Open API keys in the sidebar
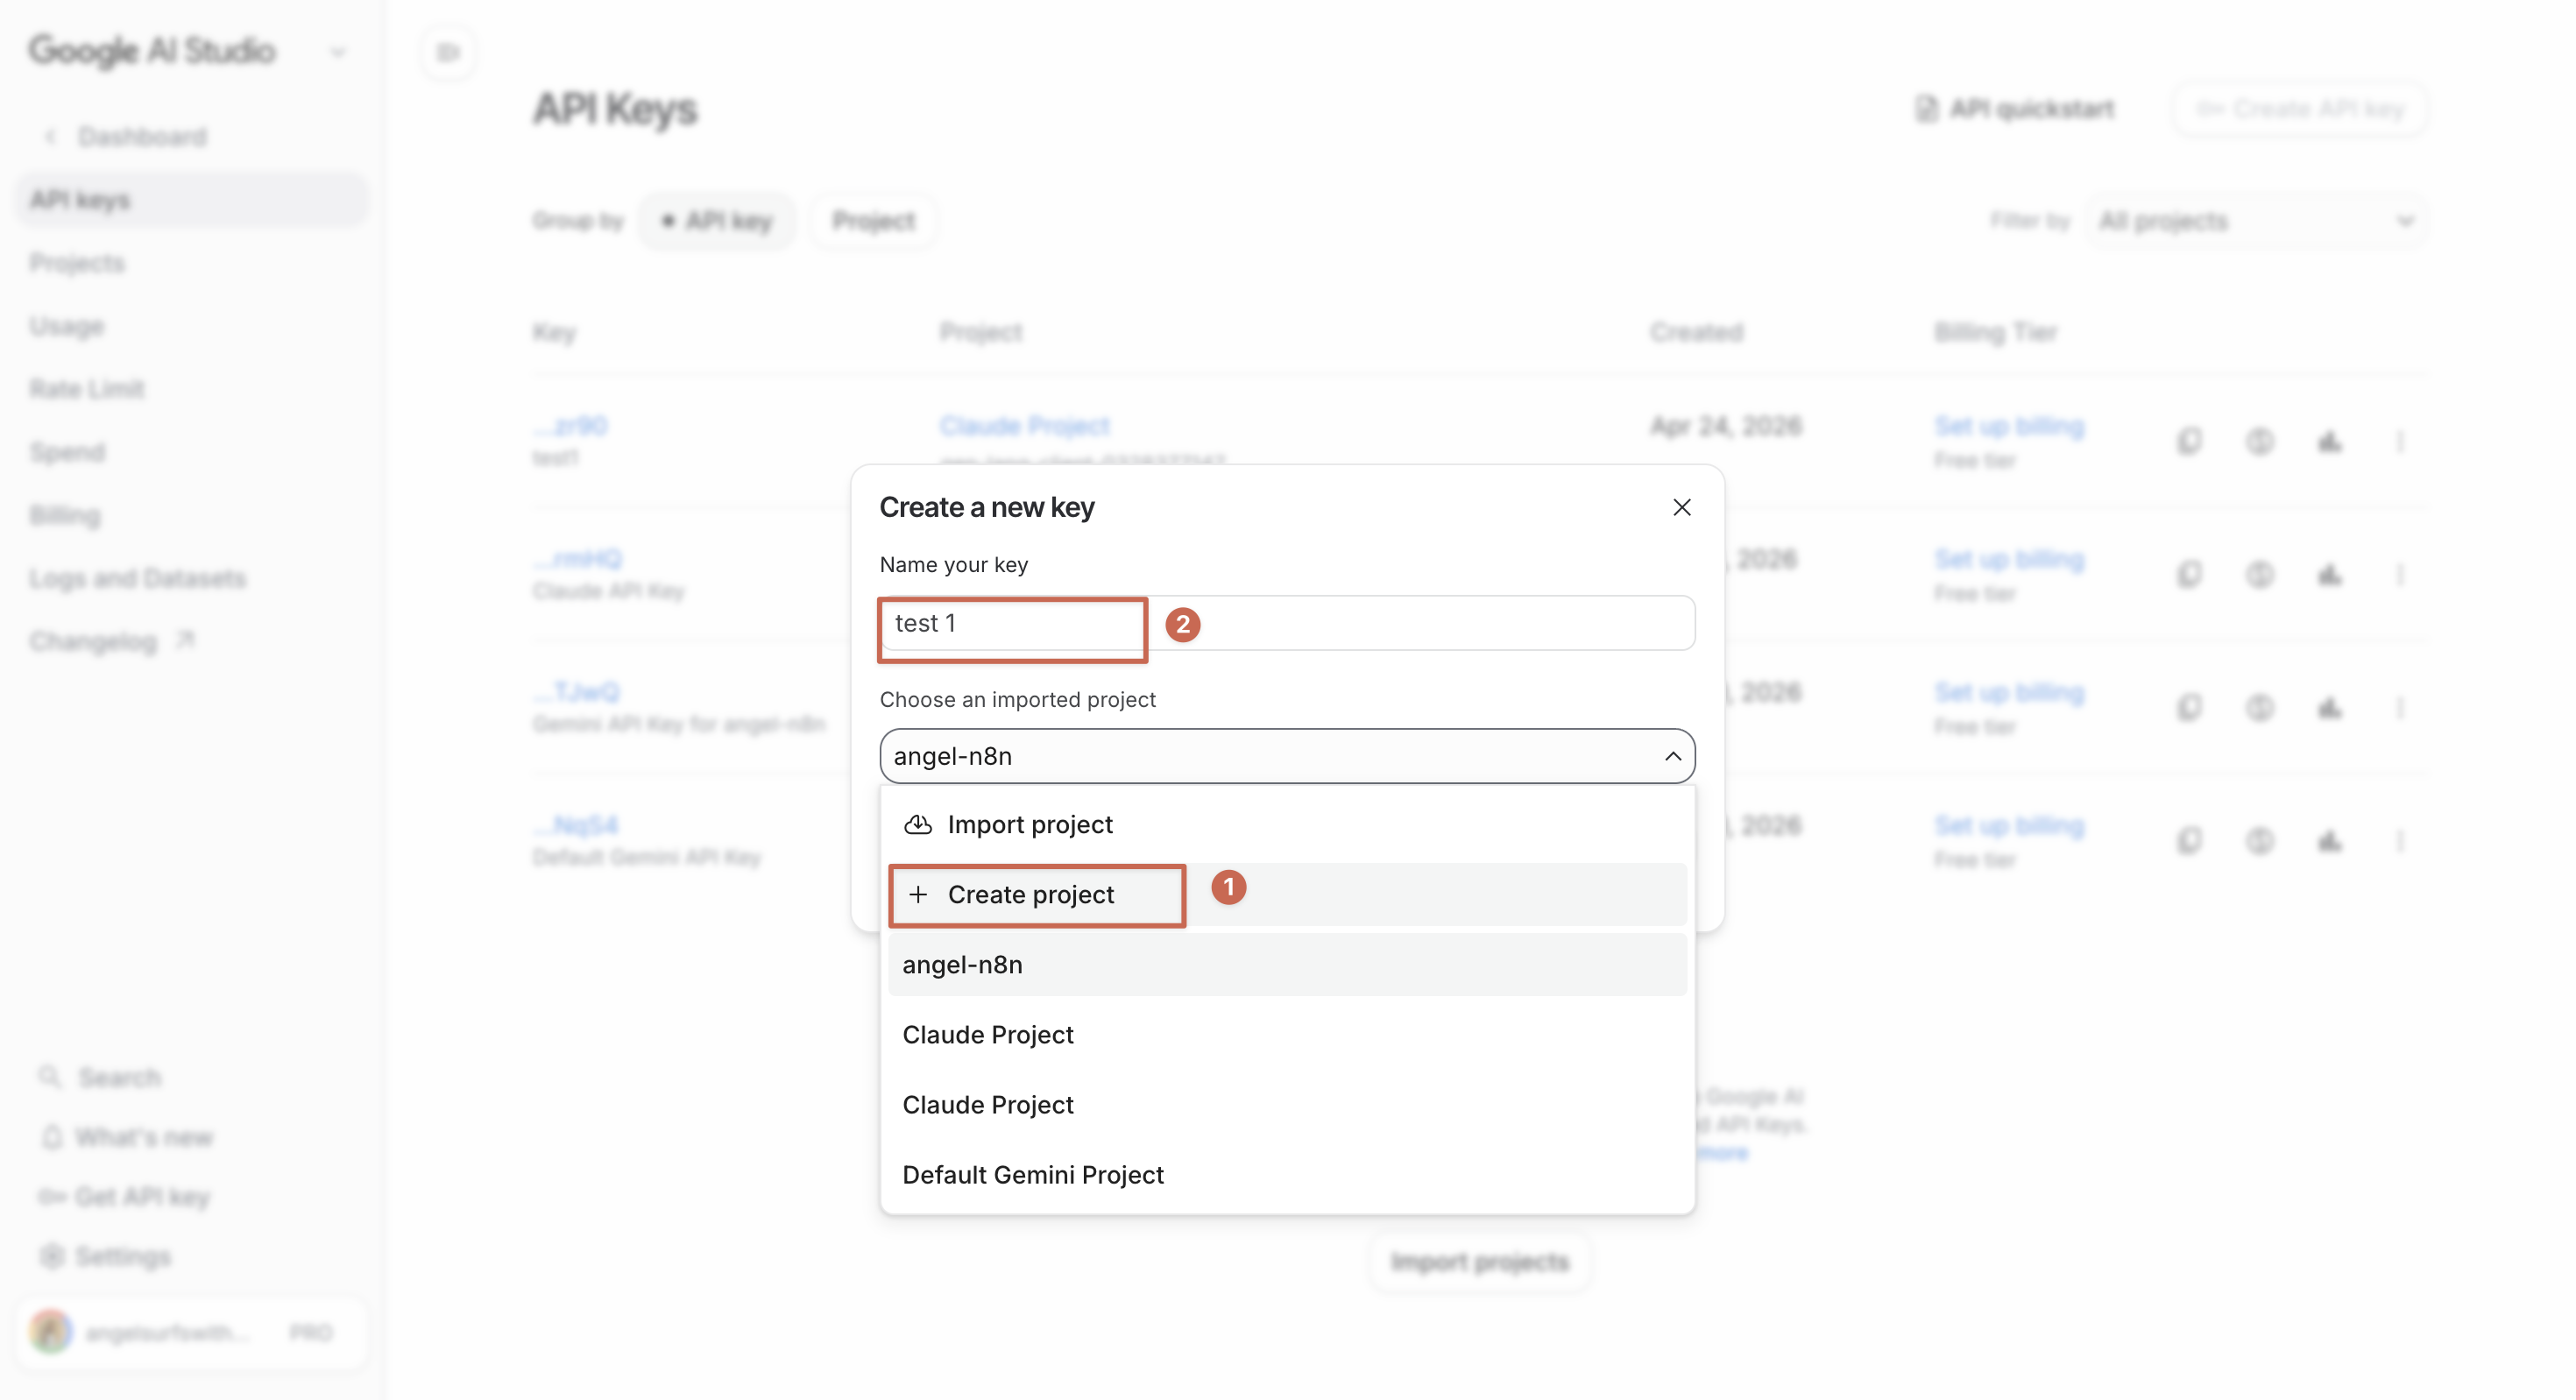This screenshot has width=2576, height=1400. click(191, 200)
